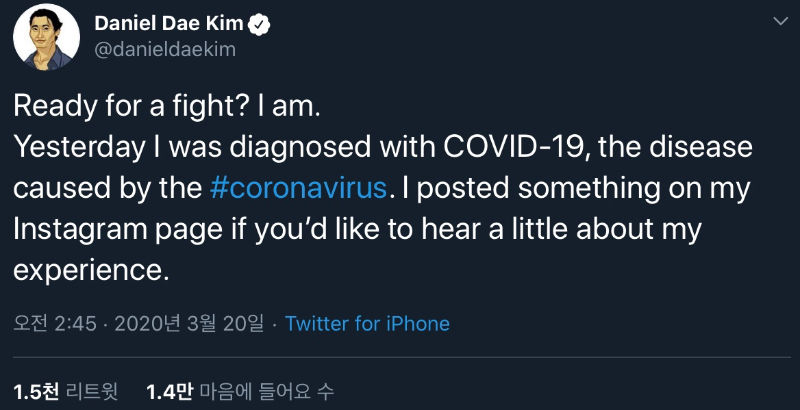Click the 마음에 들어요 수 label
The width and height of the screenshot is (800, 410).
pyautogui.click(x=265, y=392)
